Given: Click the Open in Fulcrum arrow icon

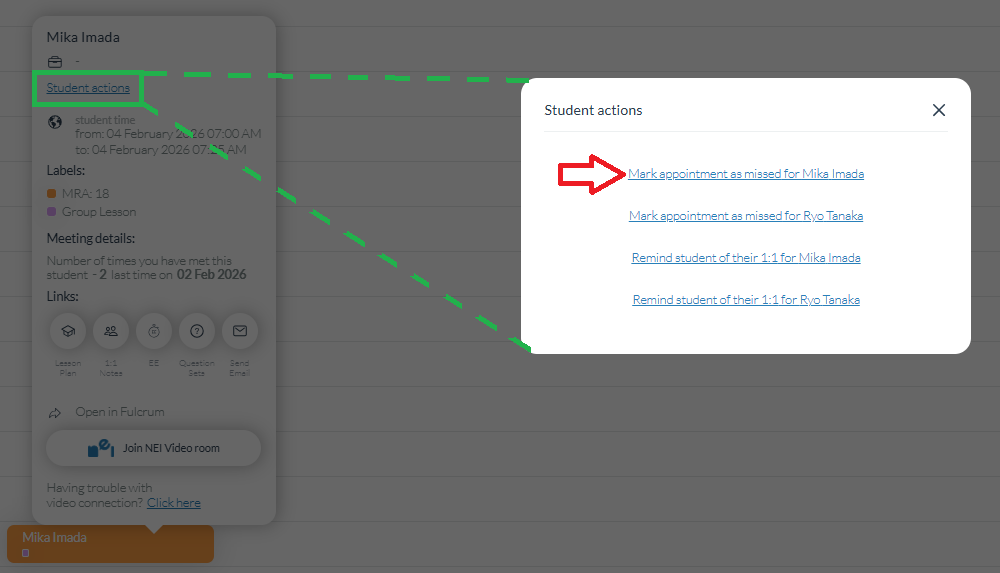Looking at the screenshot, I should click(55, 413).
